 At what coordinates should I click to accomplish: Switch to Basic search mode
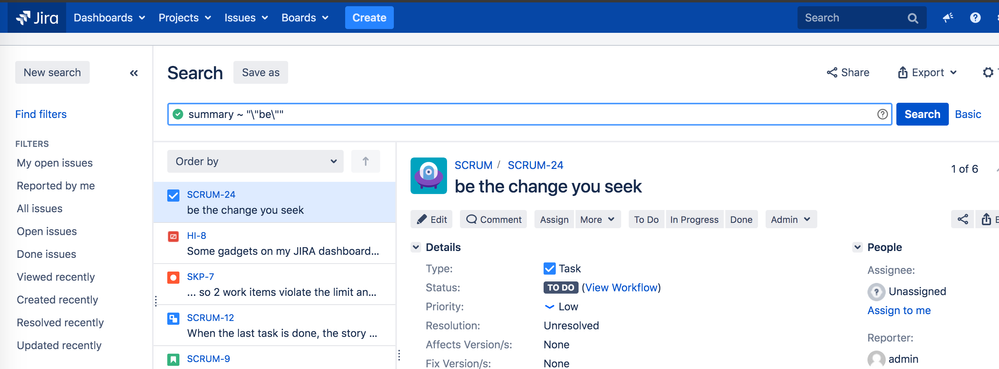click(968, 115)
